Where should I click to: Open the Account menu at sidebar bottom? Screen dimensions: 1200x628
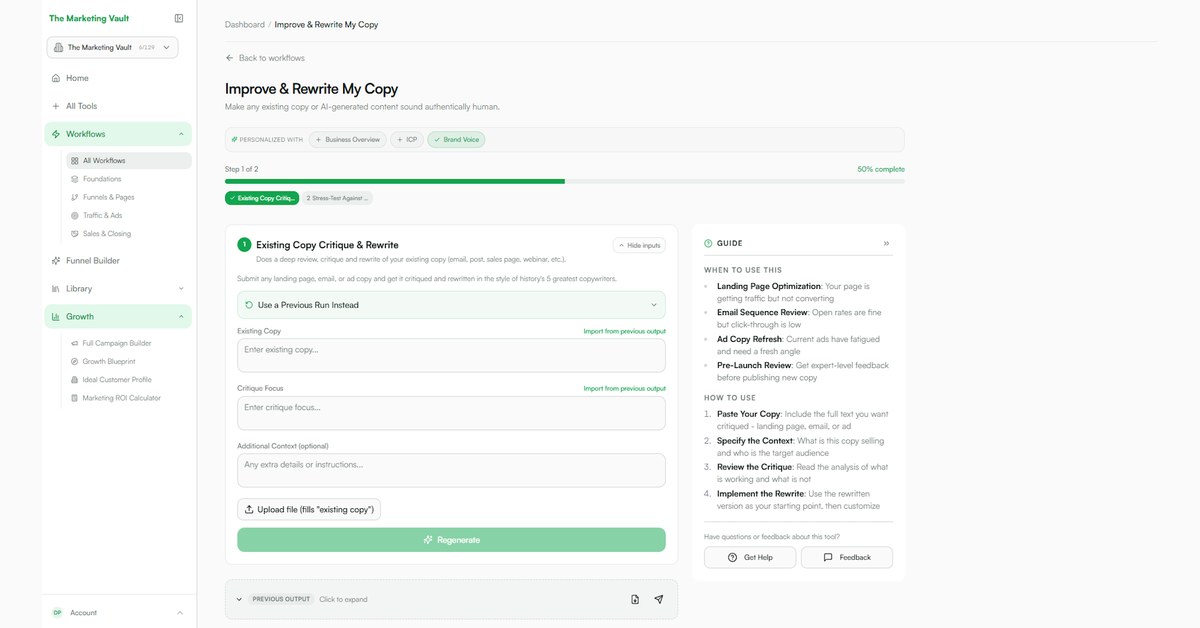click(x=118, y=613)
